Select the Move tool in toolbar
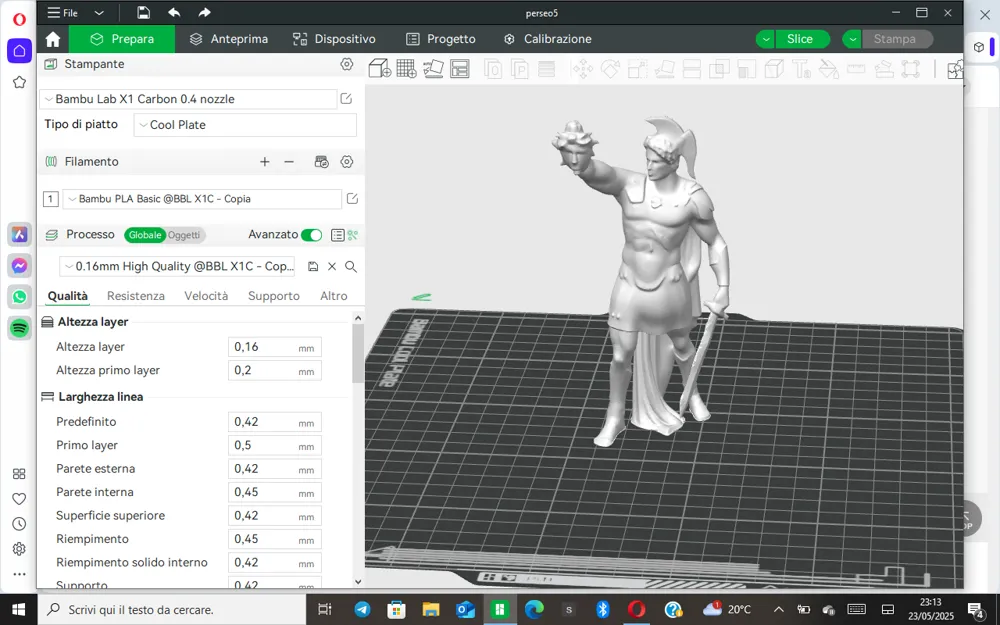Viewport: 1000px width, 625px height. coord(583,69)
